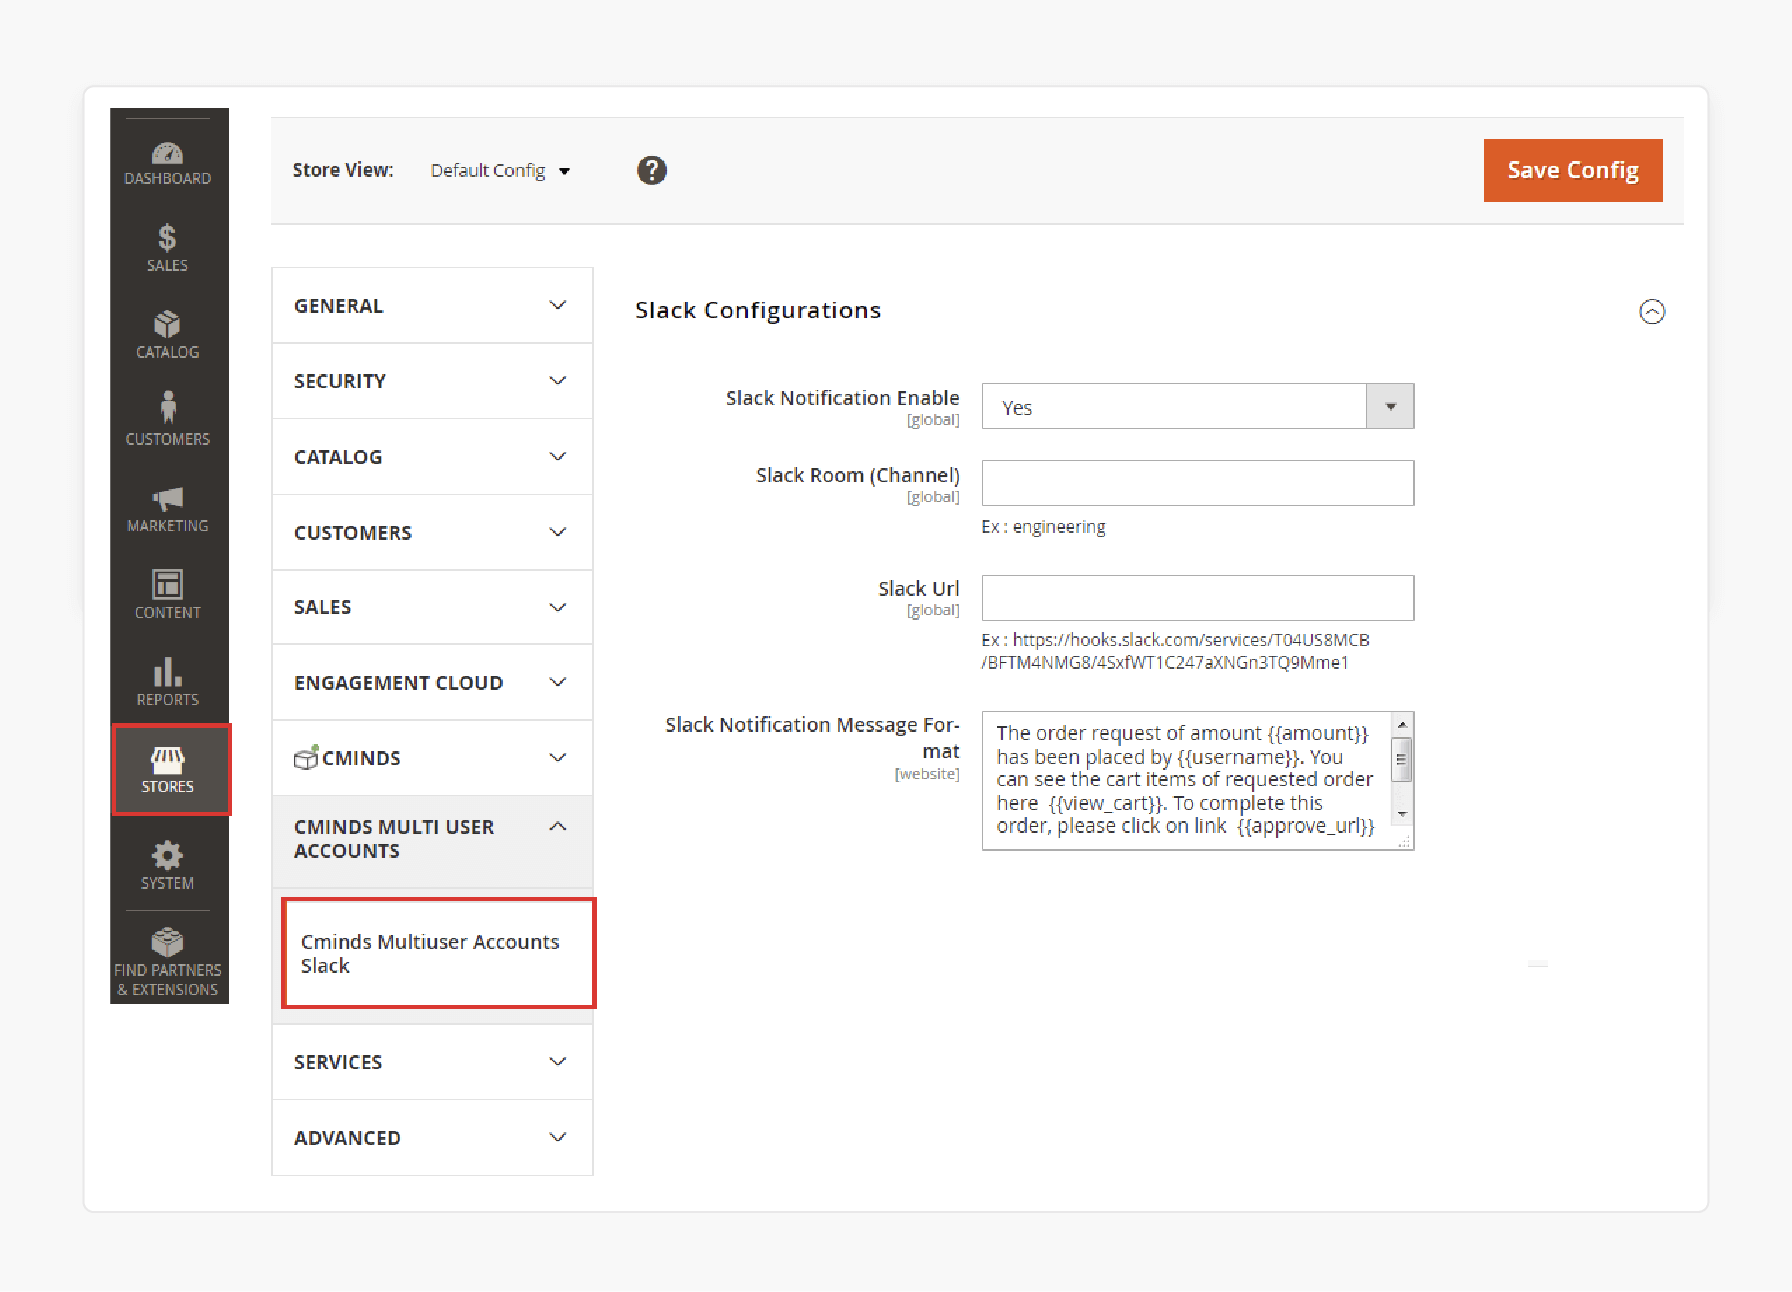Click the 'Ex : engineering' hint text

click(x=1043, y=527)
